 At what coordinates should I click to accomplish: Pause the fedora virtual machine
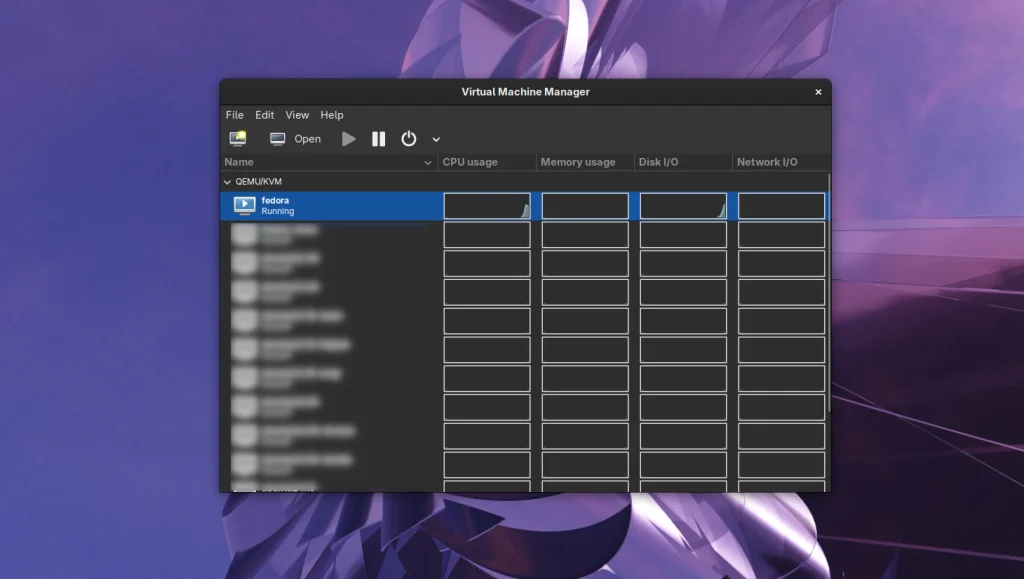click(378, 139)
